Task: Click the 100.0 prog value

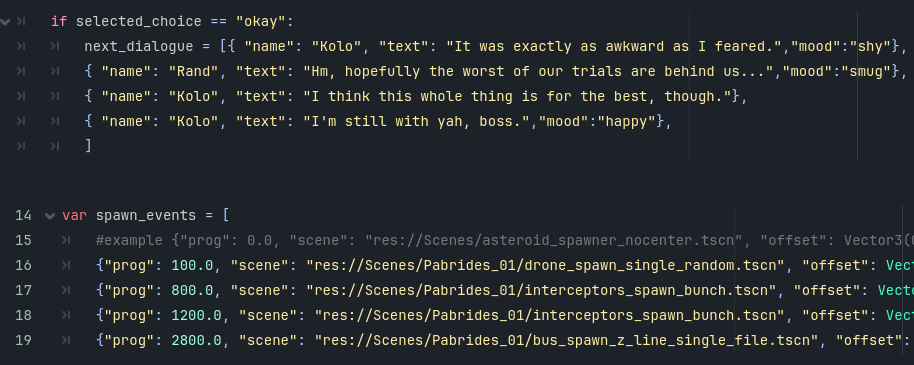Action: pyautogui.click(x=192, y=265)
